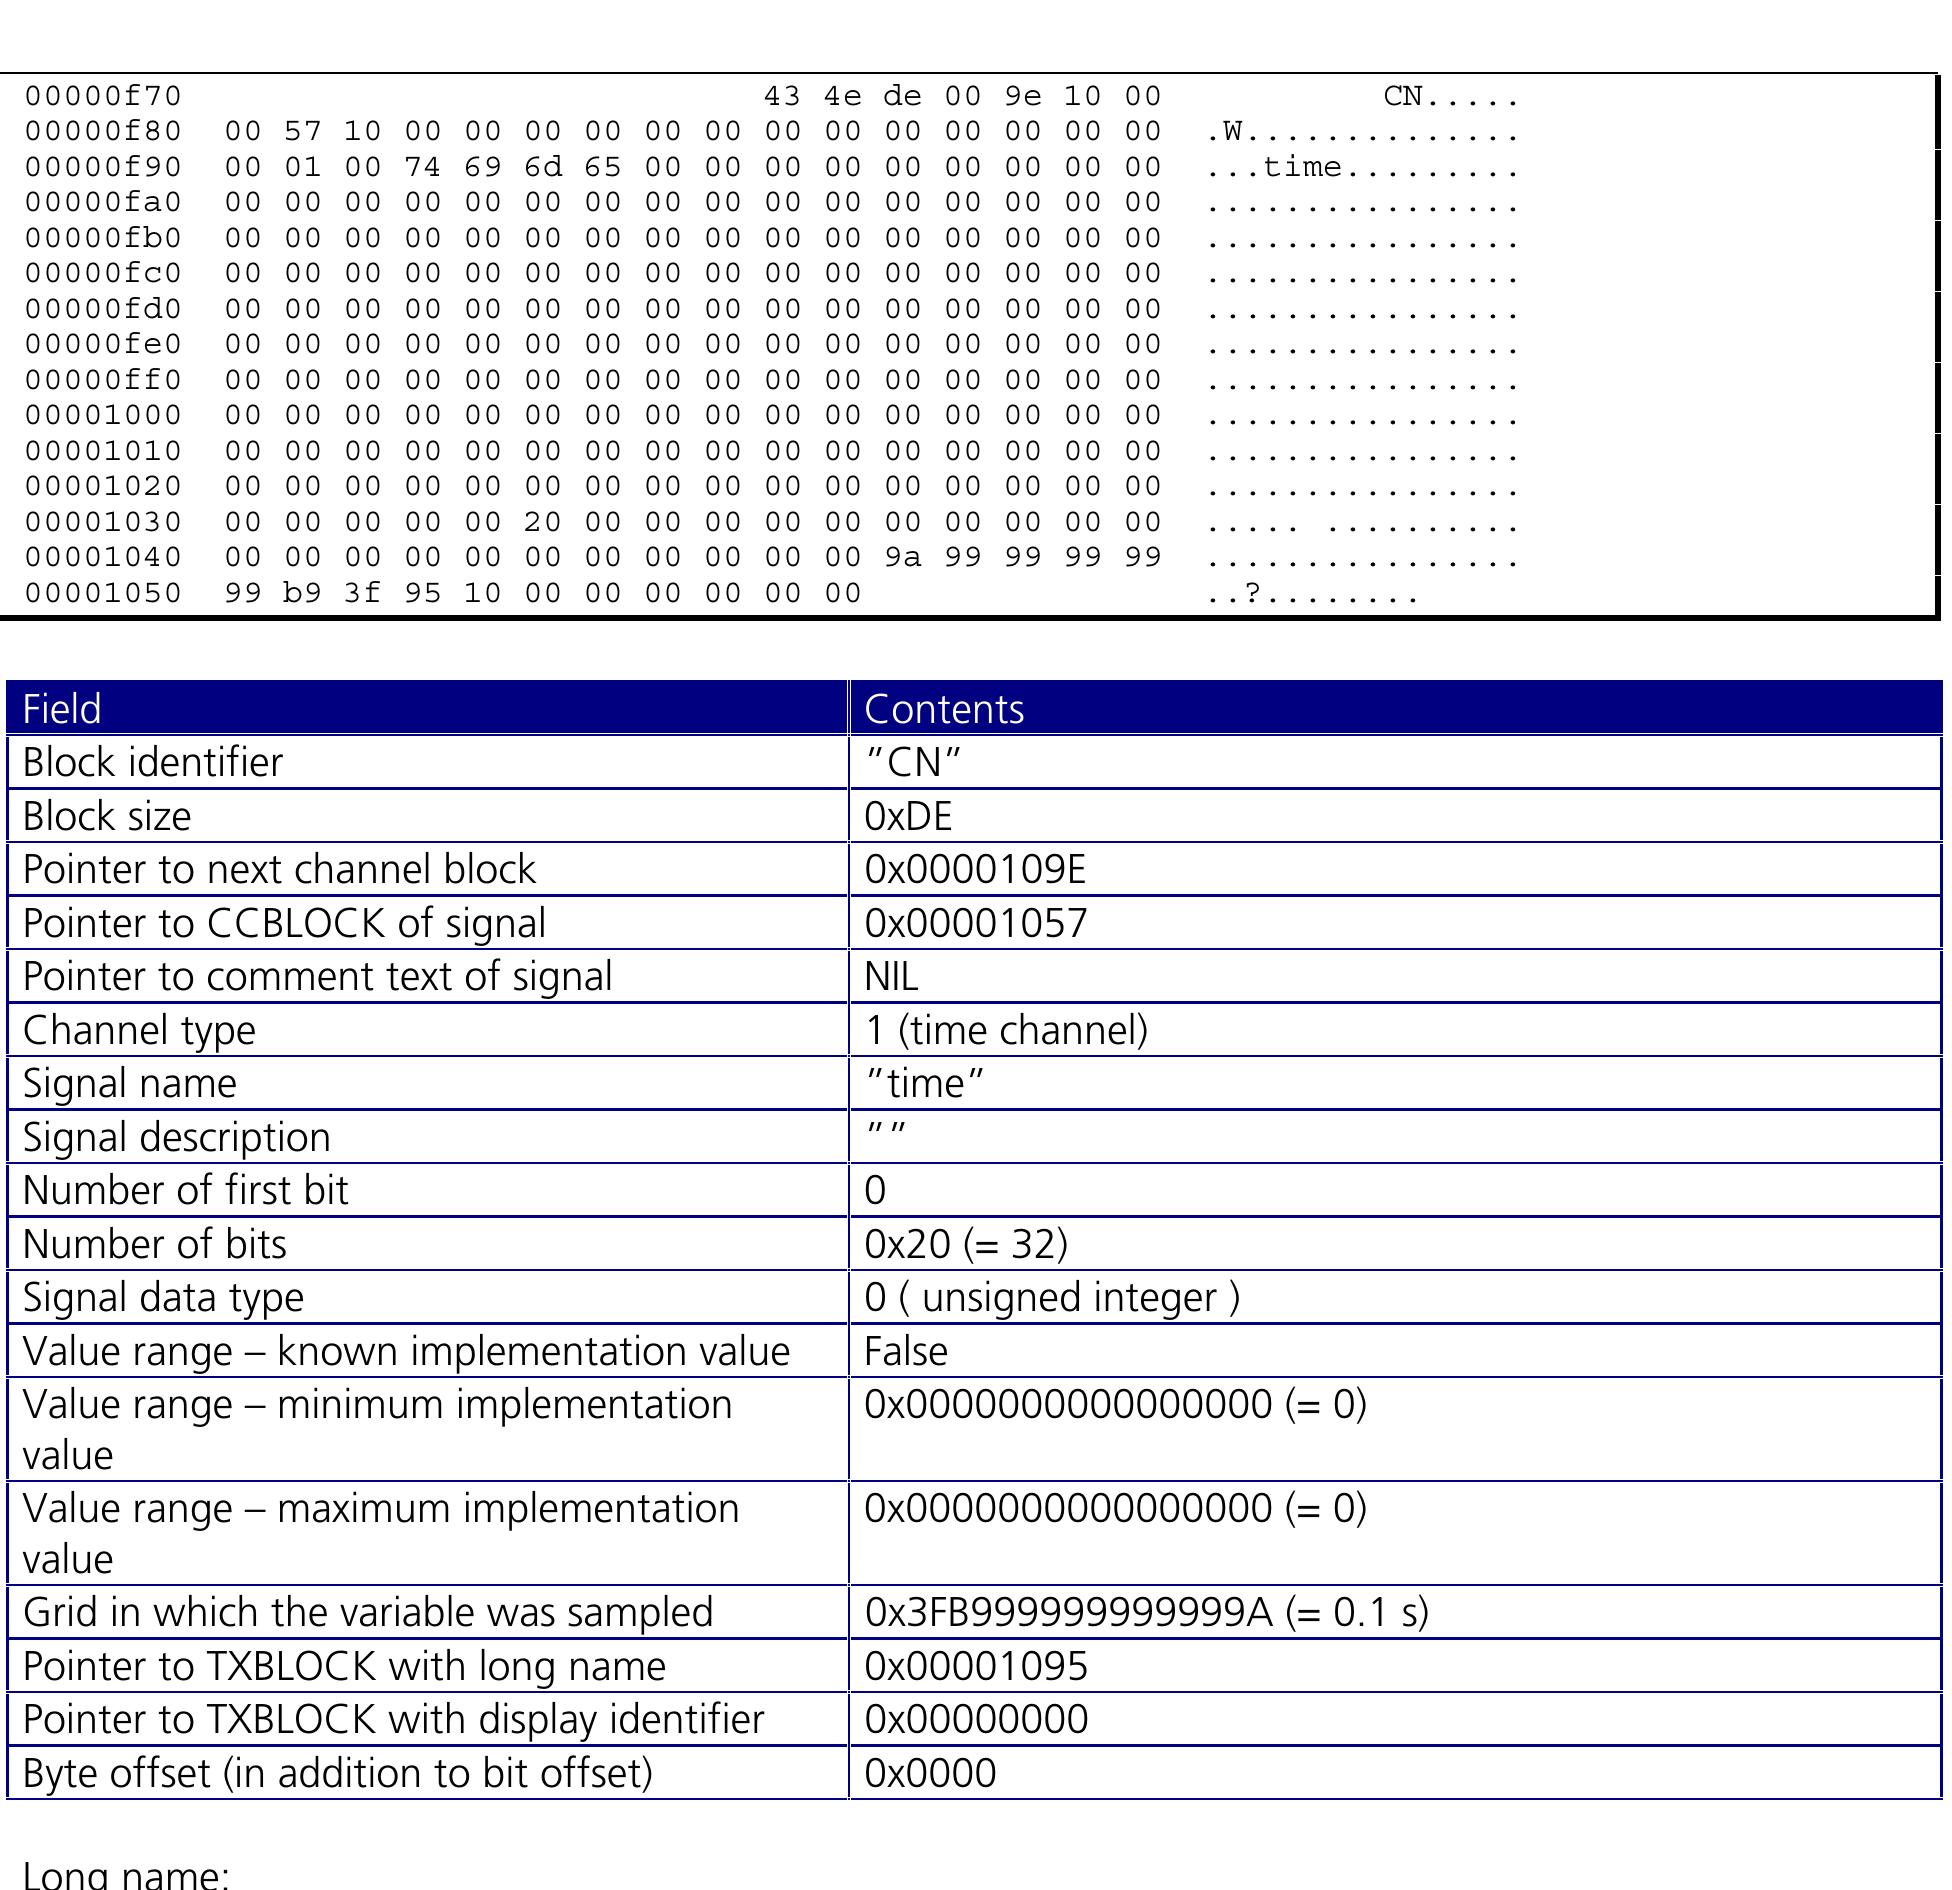Screen dimensions: 1952x1890
Task: Select the 'Block size' field cell
Action: coord(427,816)
